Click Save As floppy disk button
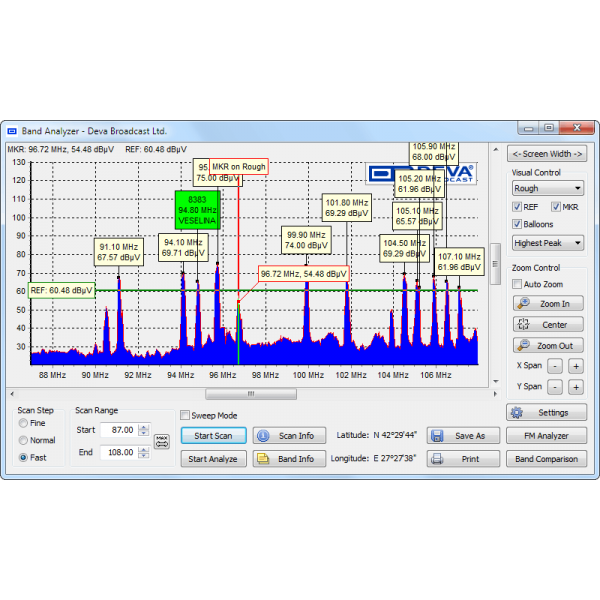 pos(463,436)
